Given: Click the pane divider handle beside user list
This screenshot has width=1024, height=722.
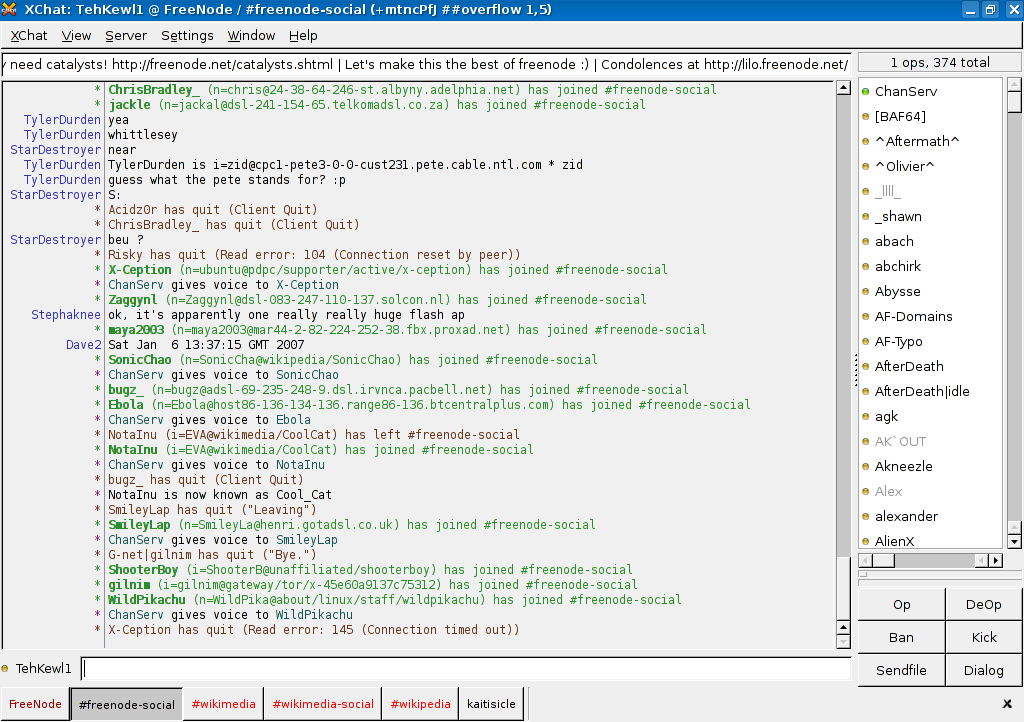Looking at the screenshot, I should point(855,370).
